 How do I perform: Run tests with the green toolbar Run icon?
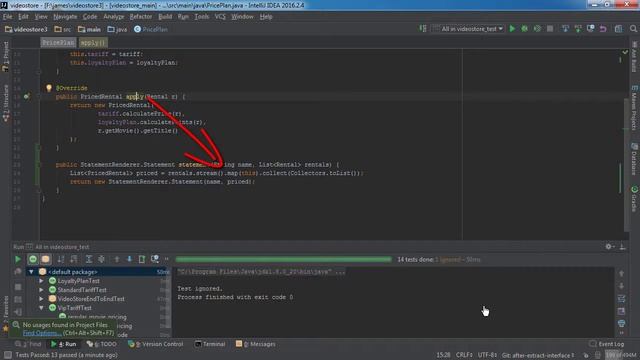coord(512,29)
